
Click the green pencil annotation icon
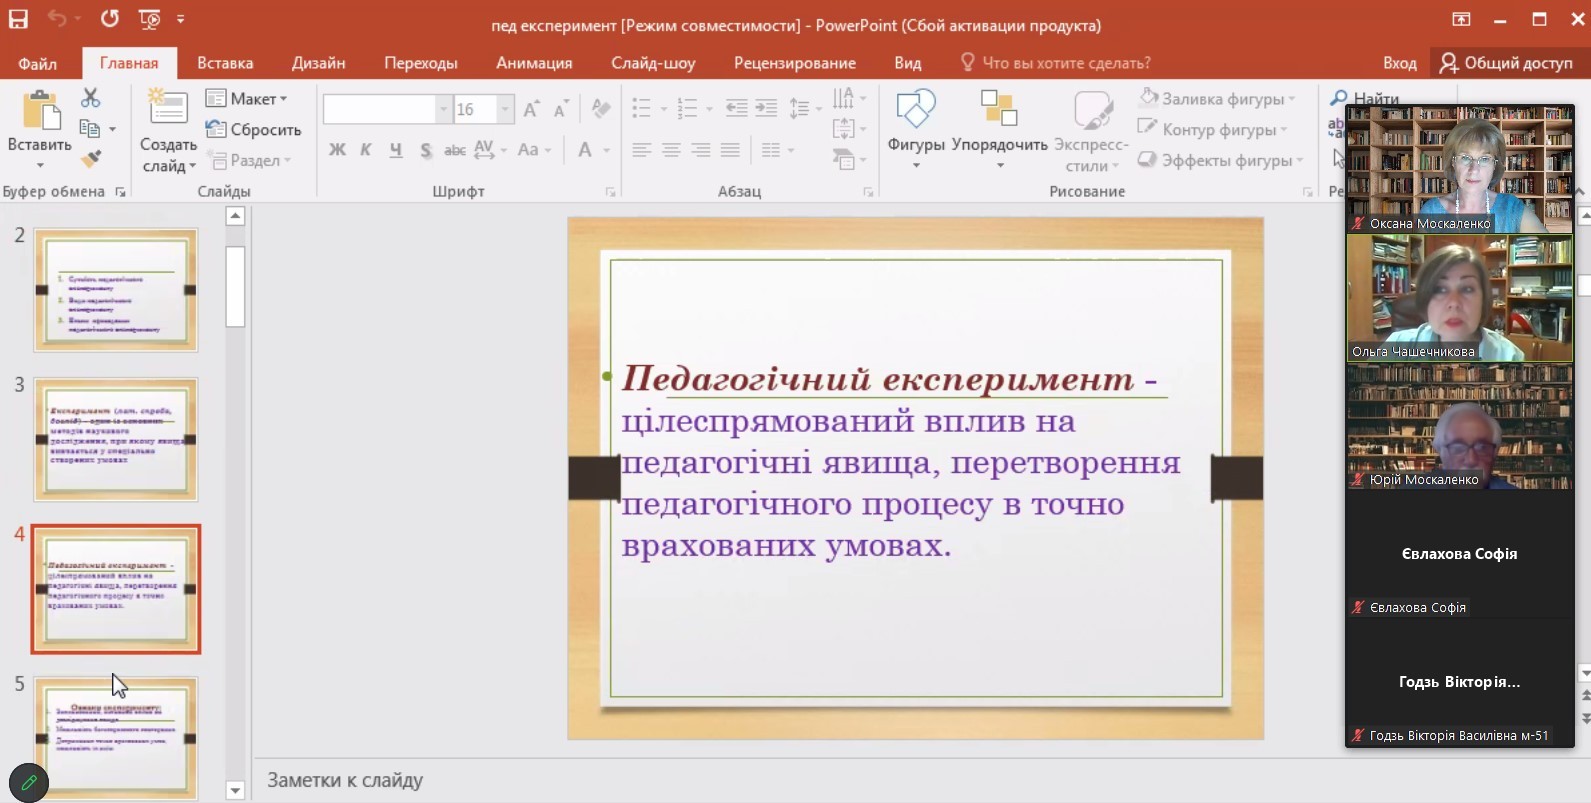coord(28,782)
